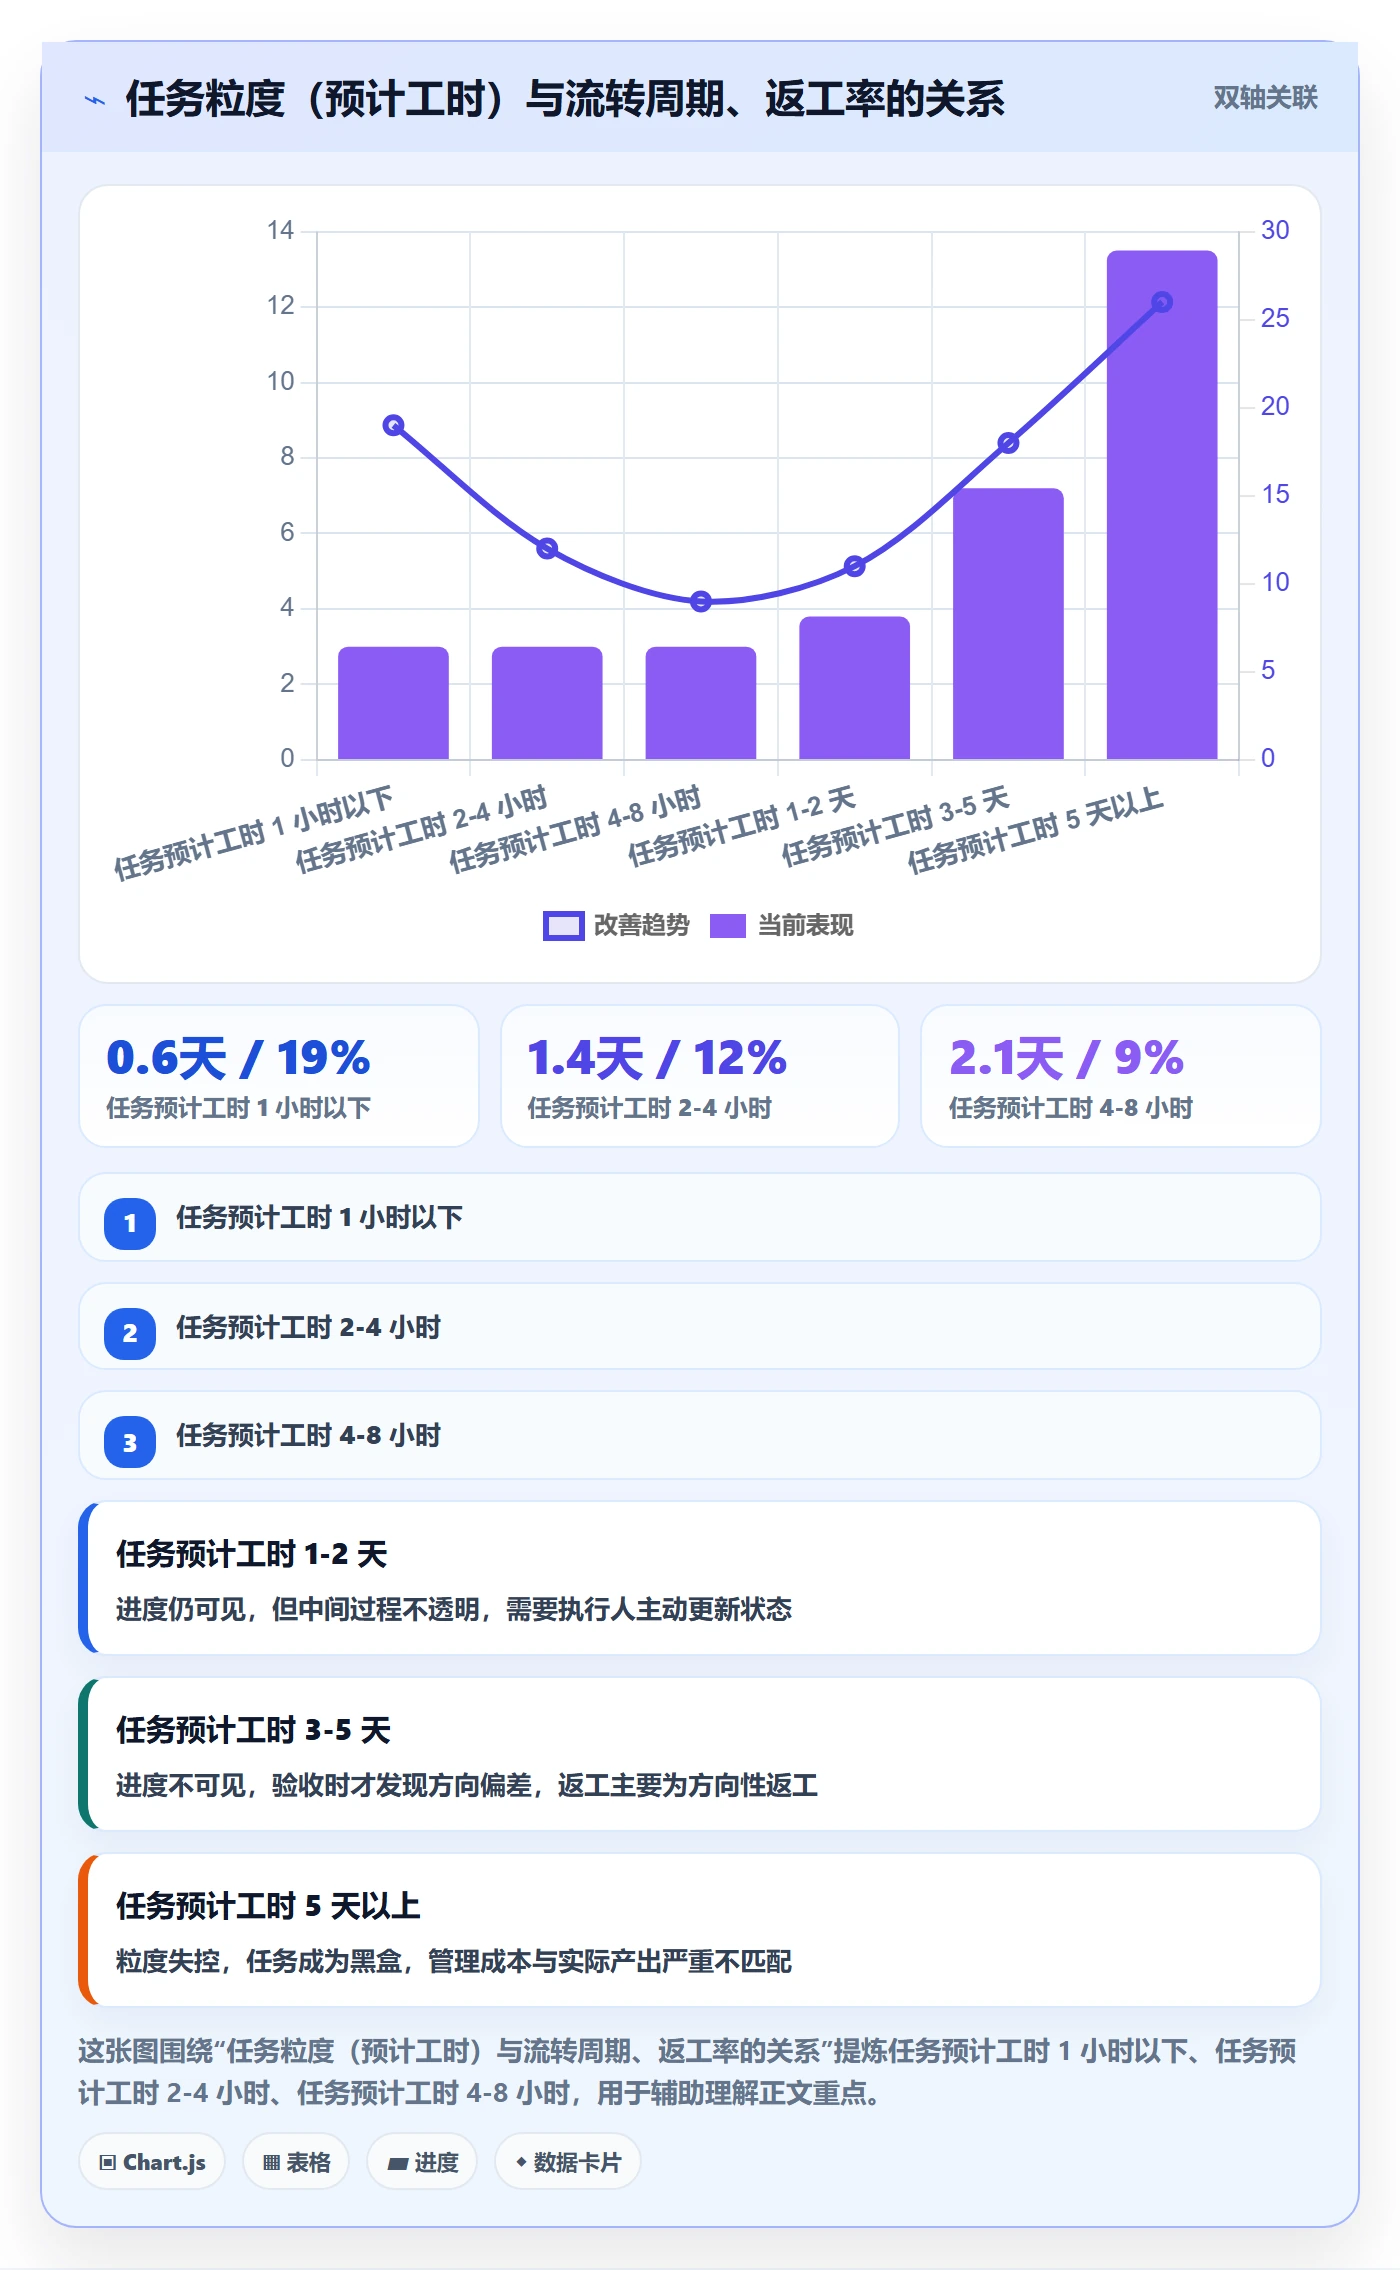The width and height of the screenshot is (1400, 2270).
Task: Click the bar for 1-2 天
Action: coord(854,688)
